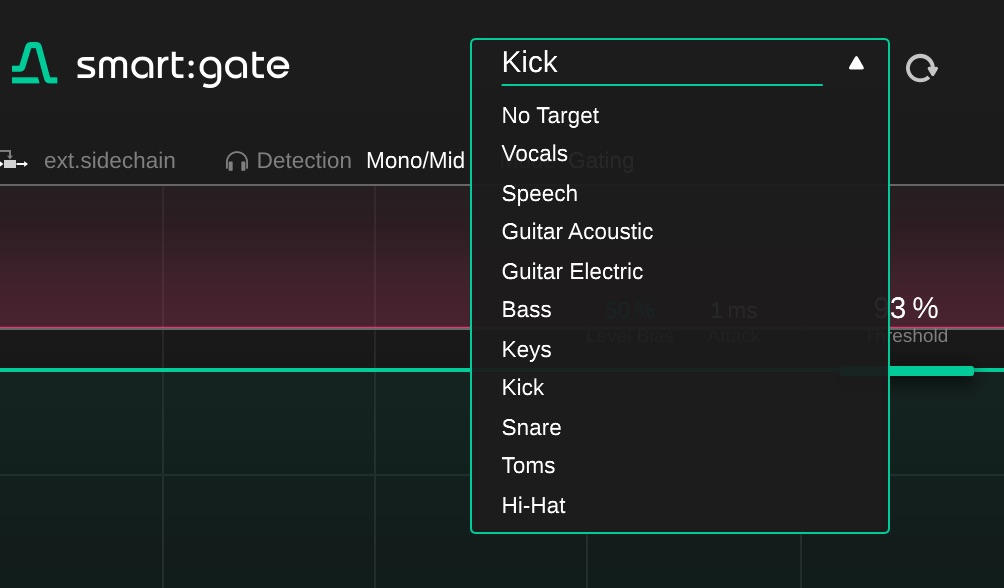Select Guitar Acoustic profile
Screen dimensions: 1004x588
pyautogui.click(x=577, y=232)
